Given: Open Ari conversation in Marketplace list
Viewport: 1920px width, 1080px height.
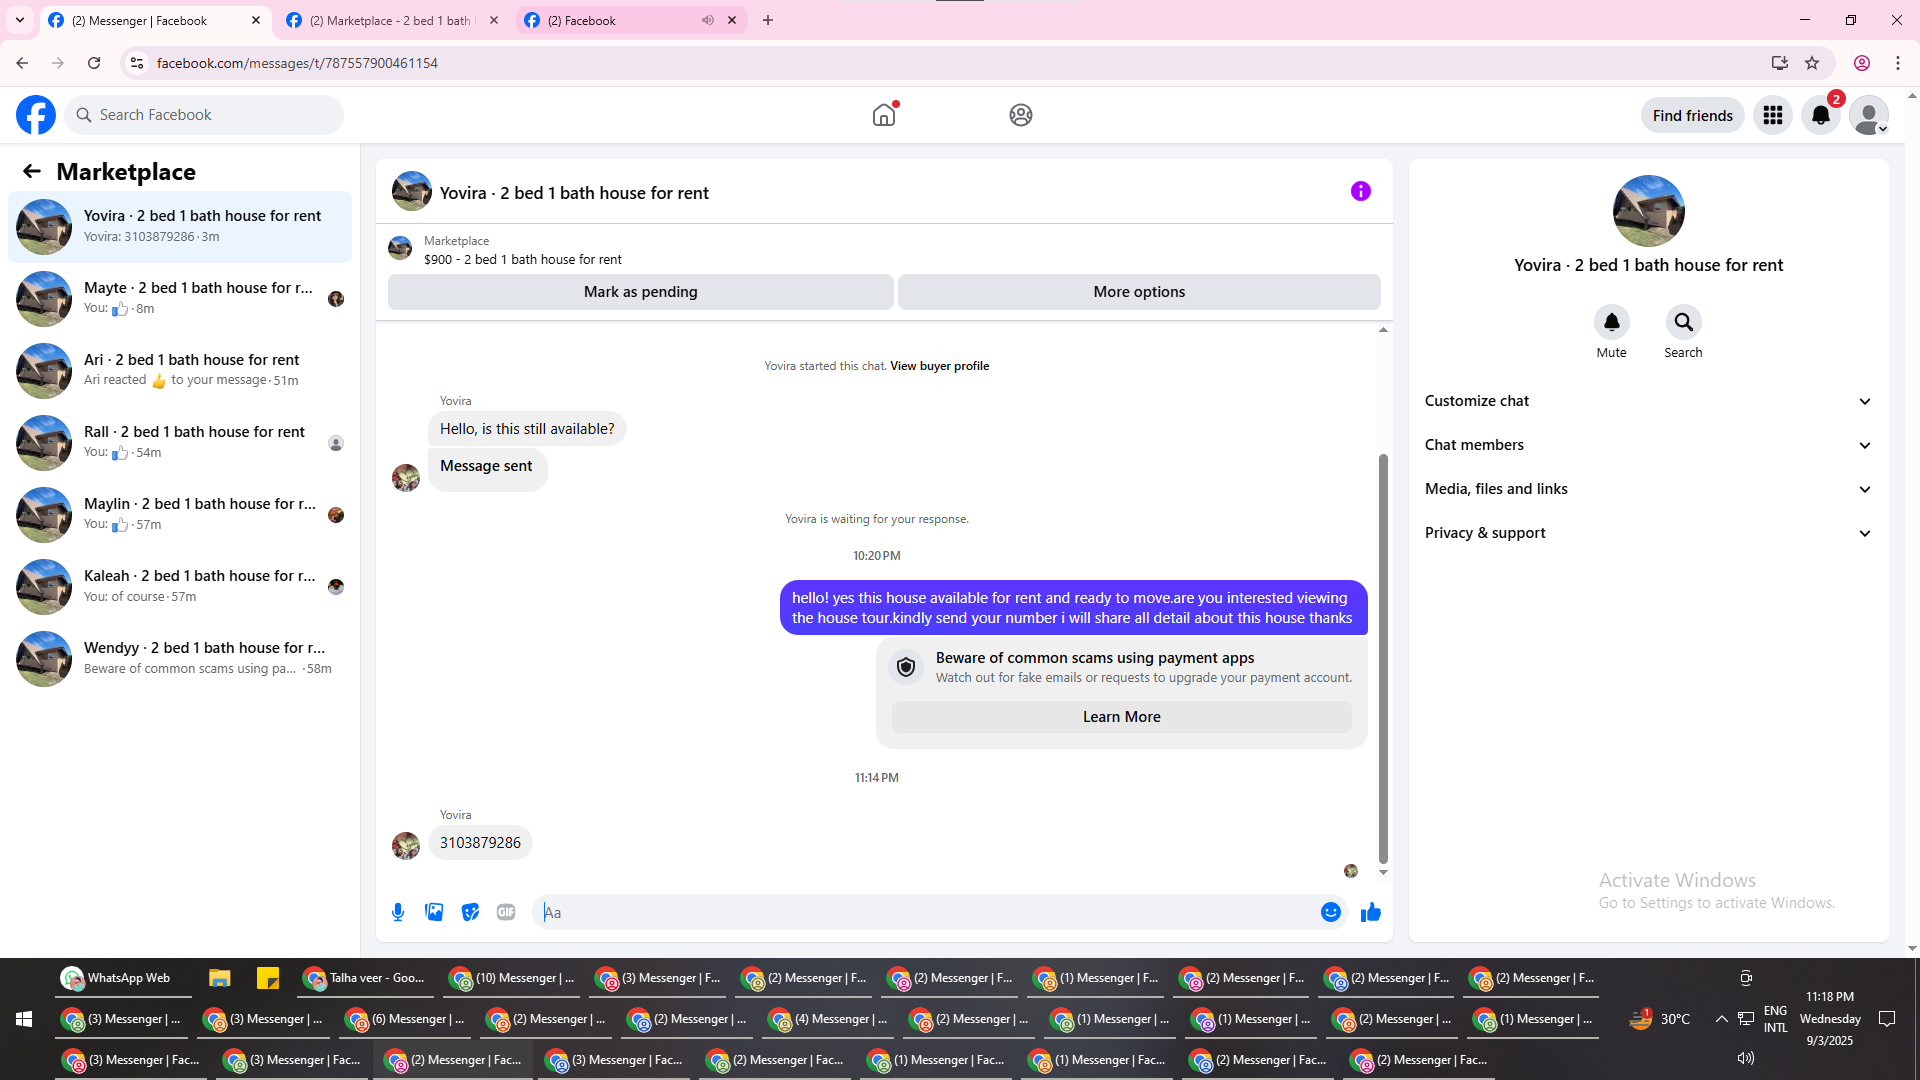Looking at the screenshot, I should [180, 371].
